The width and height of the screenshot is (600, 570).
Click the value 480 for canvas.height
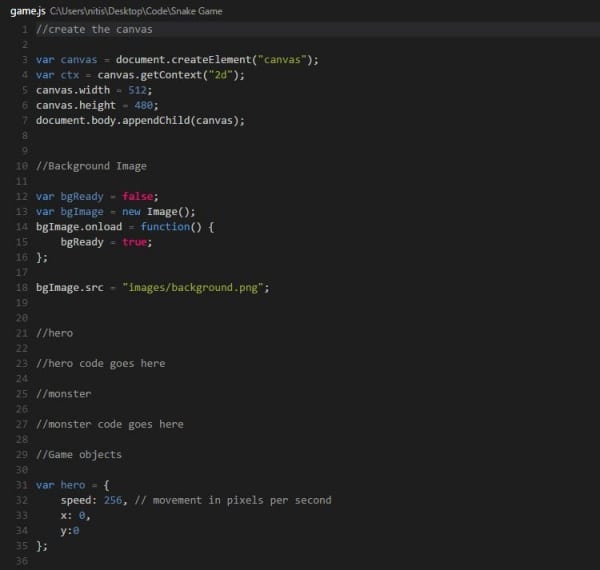point(143,106)
